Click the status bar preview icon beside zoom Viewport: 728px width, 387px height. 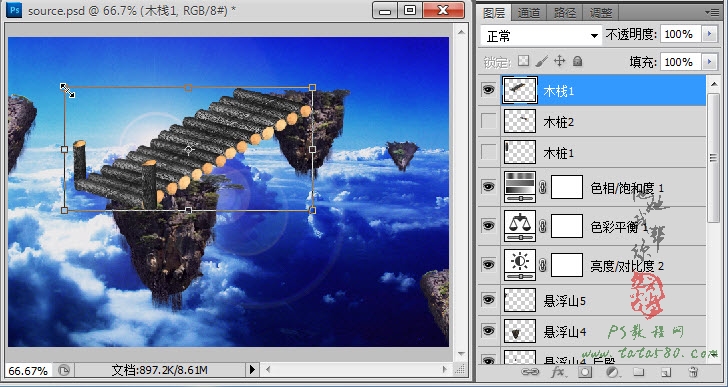pos(64,370)
